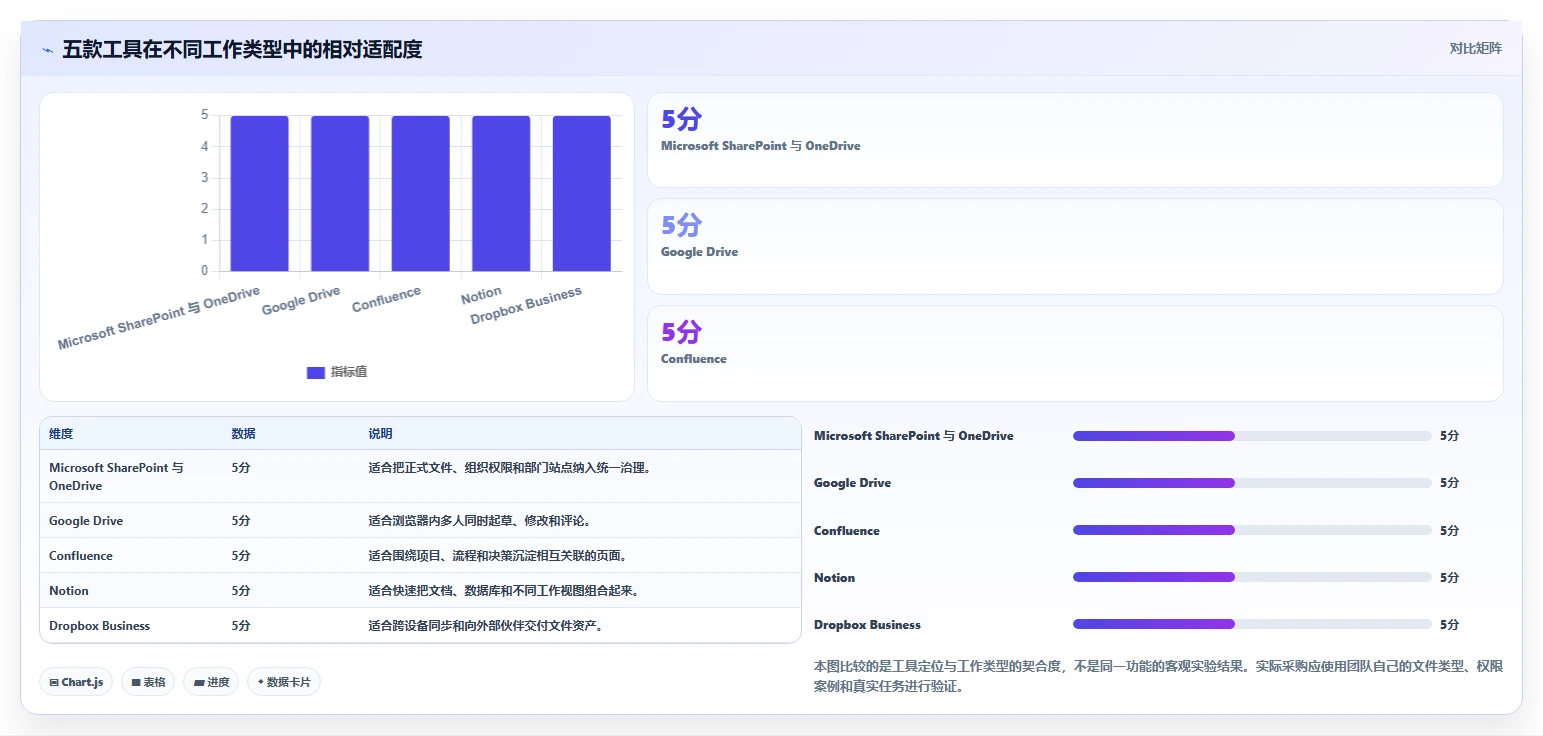Select the 表格 chip

tap(148, 682)
